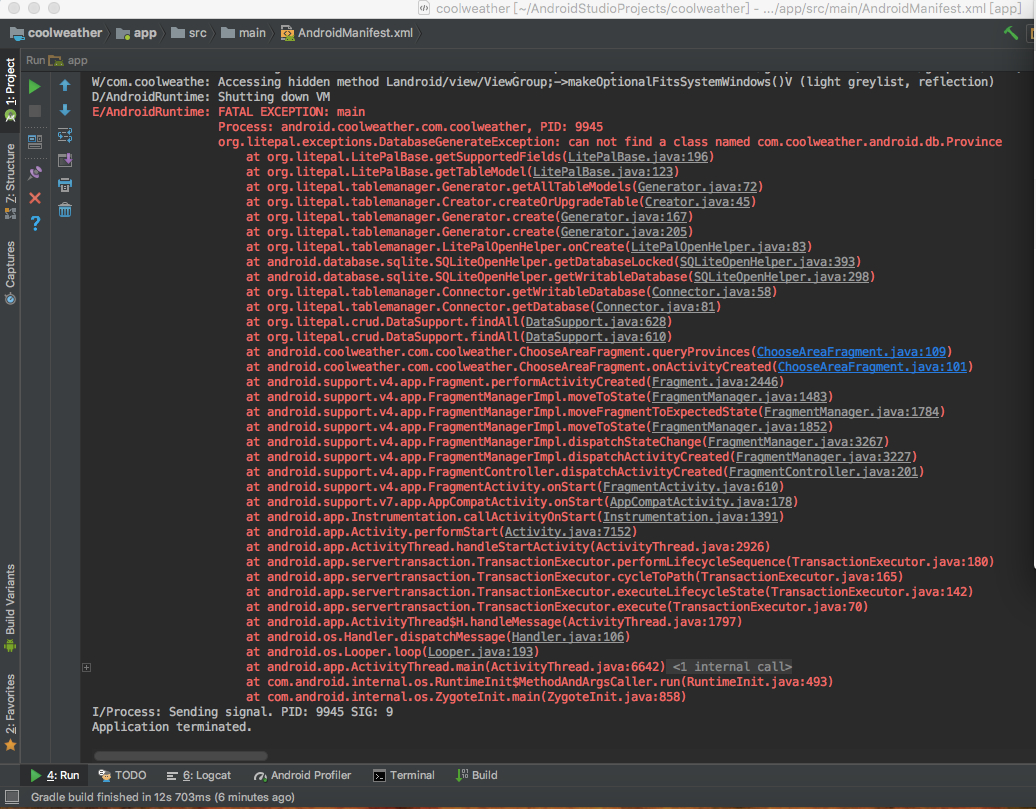Expand the folded internal call line
Image resolution: width=1036 pixels, height=809 pixels.
(x=87, y=668)
